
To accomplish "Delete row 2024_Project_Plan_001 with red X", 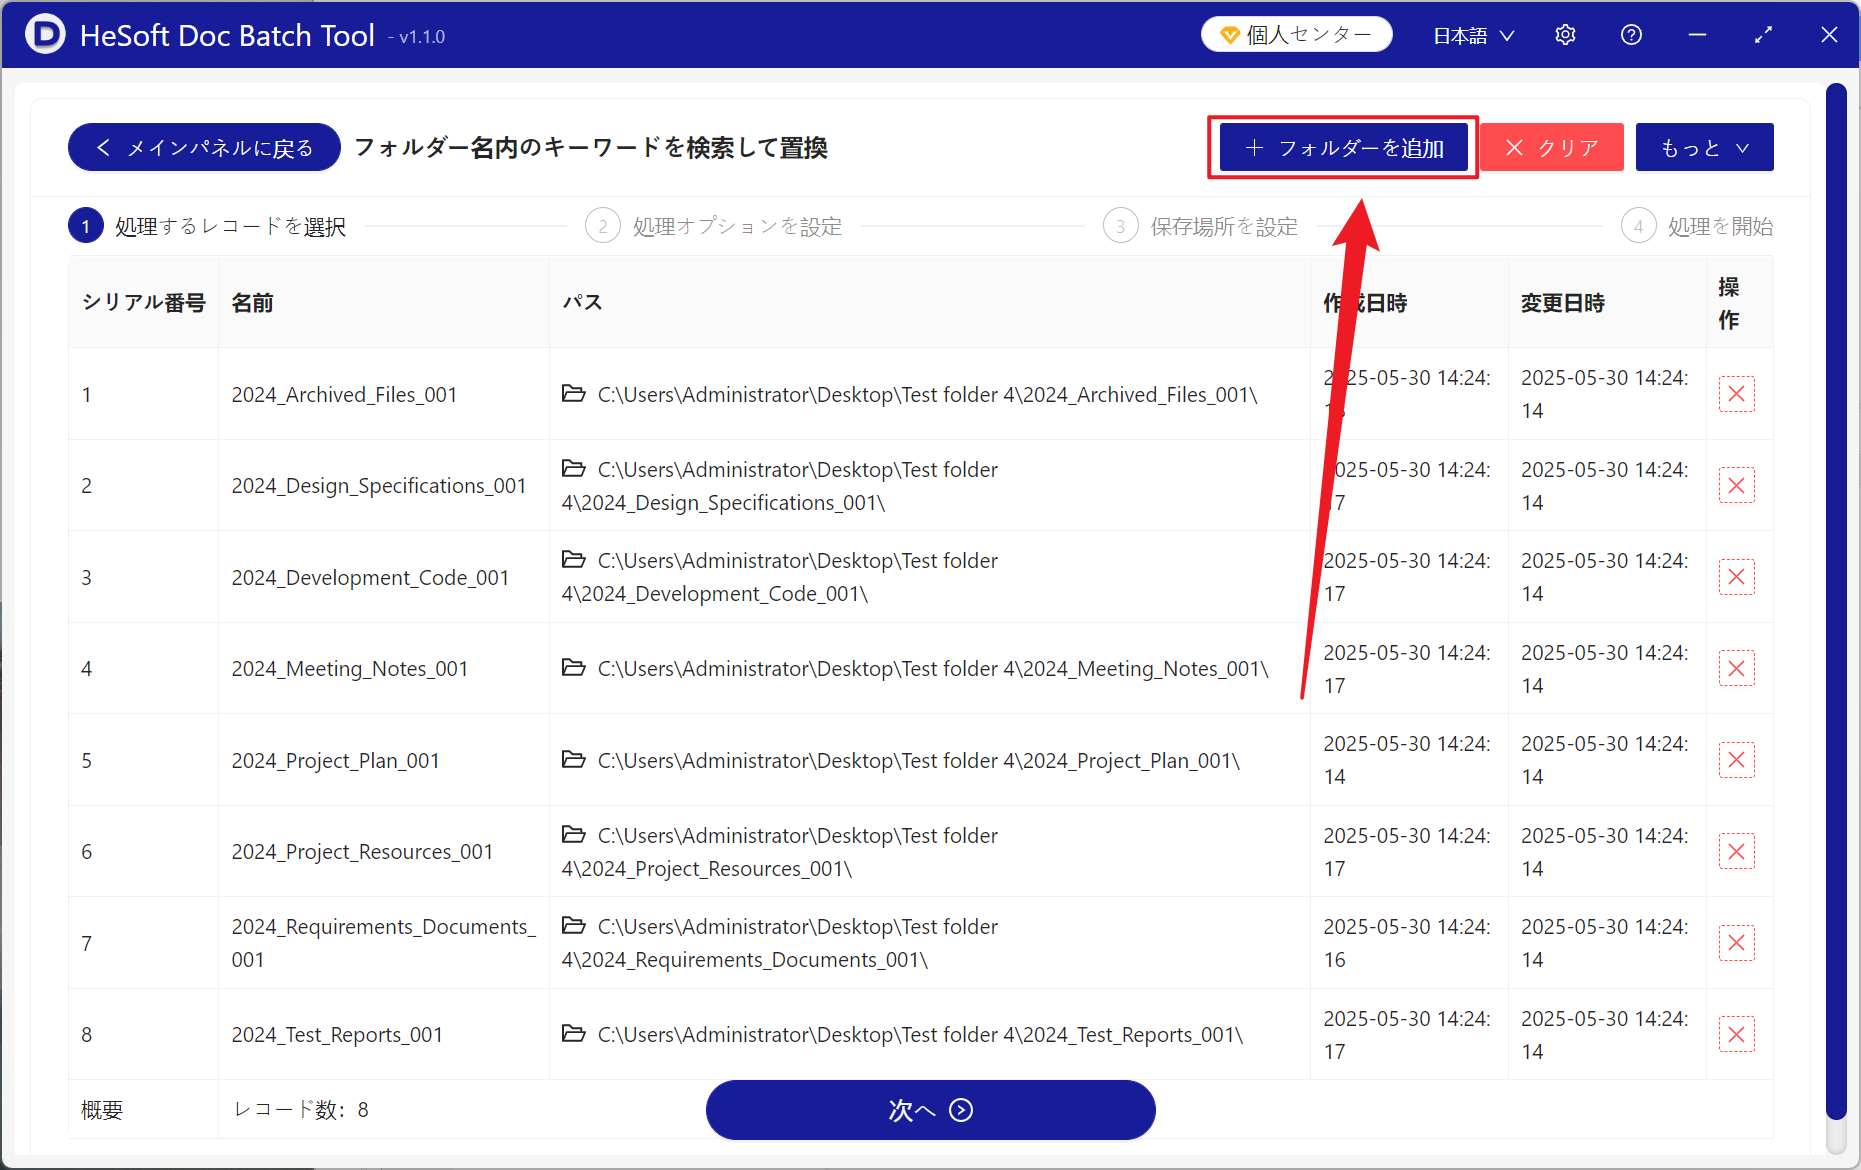I will point(1736,760).
